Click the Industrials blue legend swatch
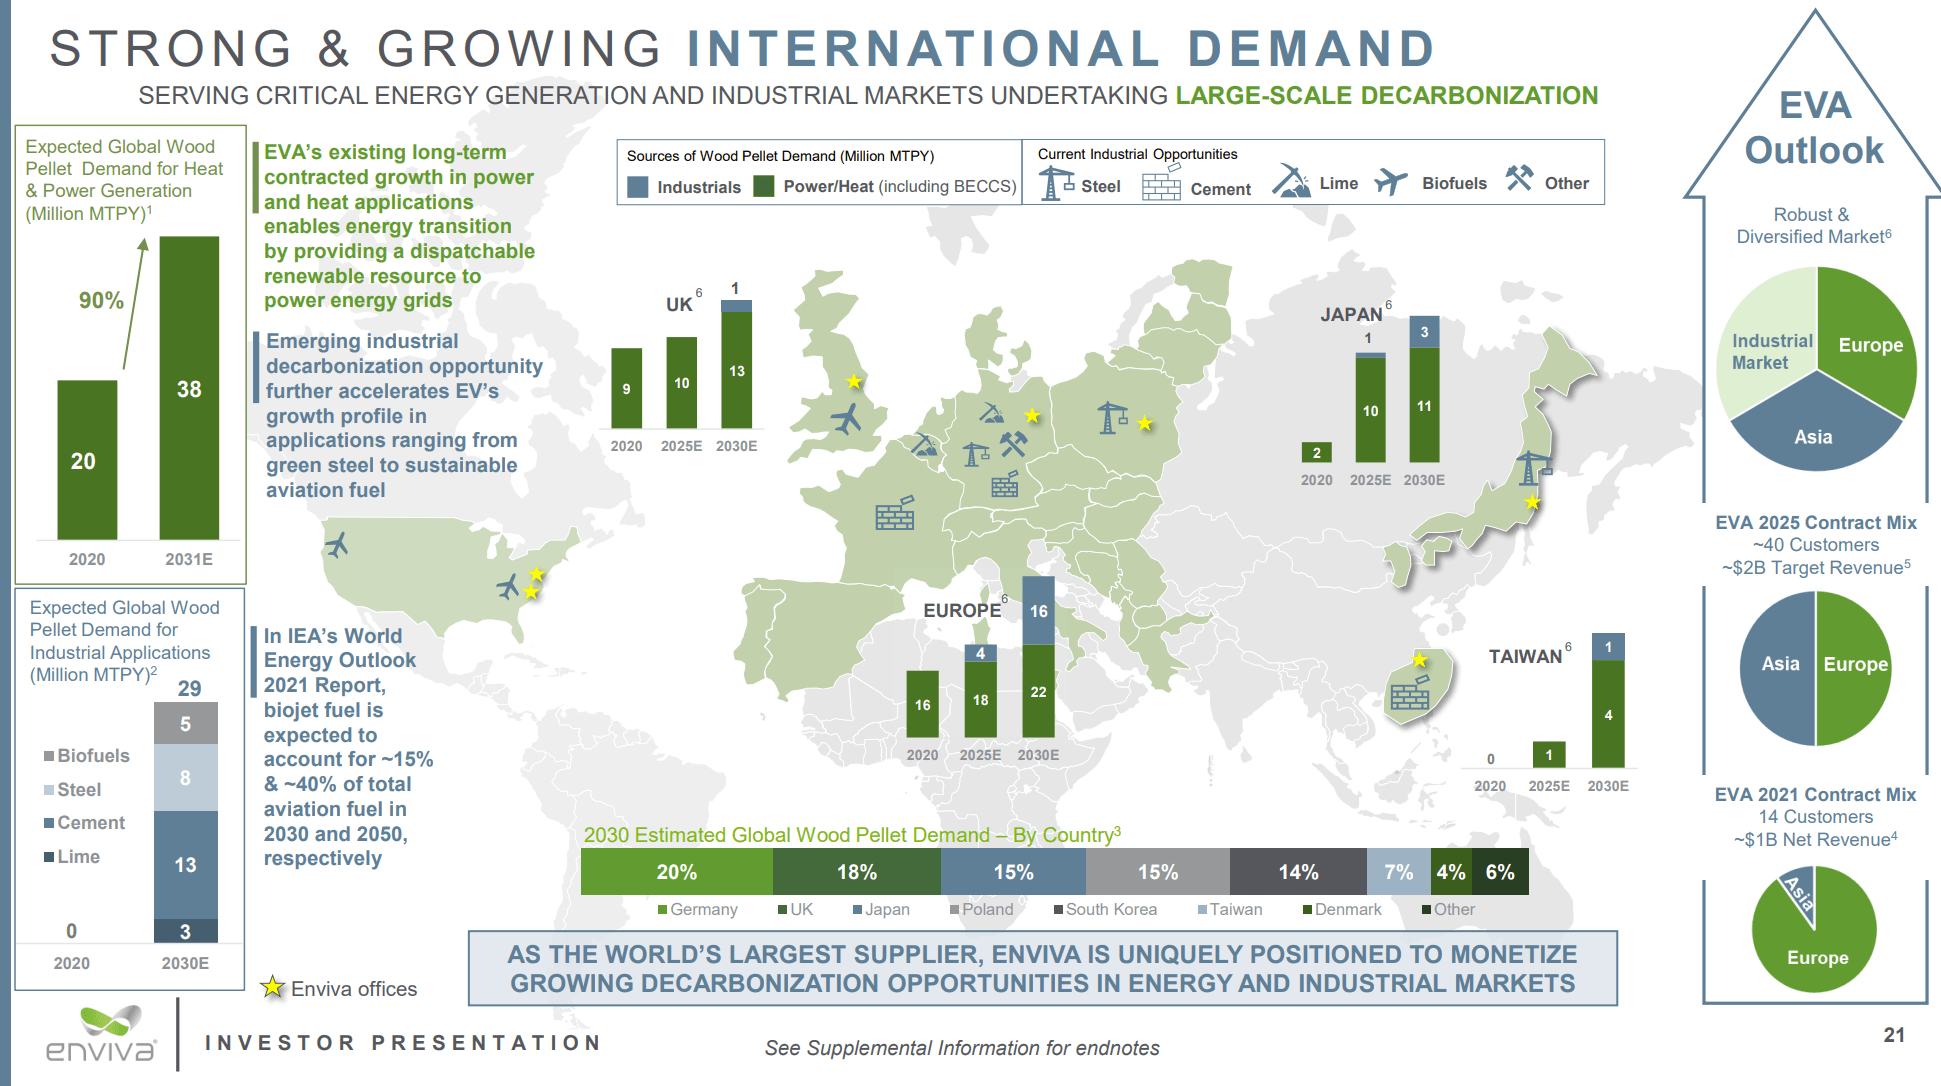 pyautogui.click(x=637, y=187)
